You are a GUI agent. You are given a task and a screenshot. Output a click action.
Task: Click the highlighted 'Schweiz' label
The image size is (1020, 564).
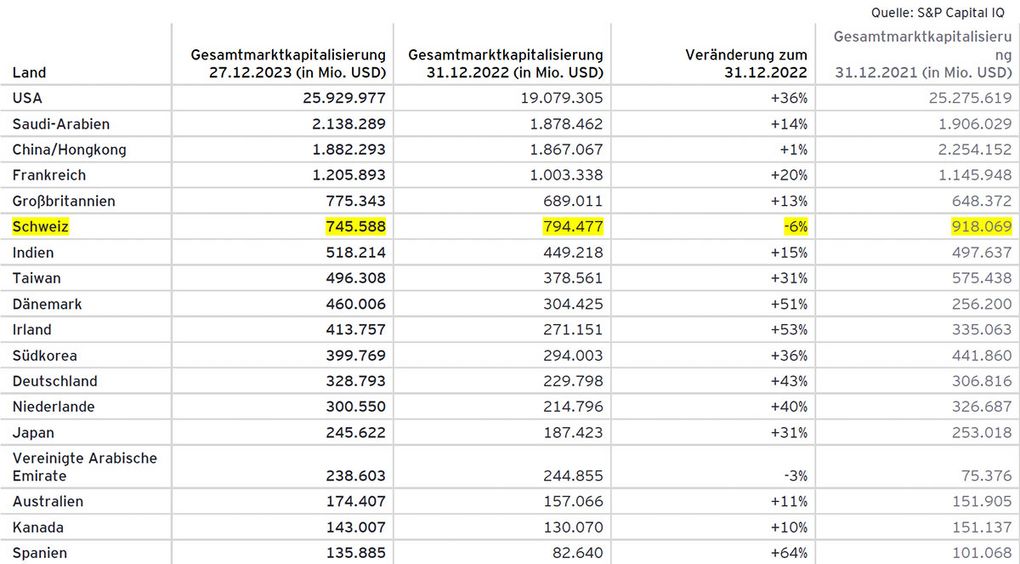40,226
